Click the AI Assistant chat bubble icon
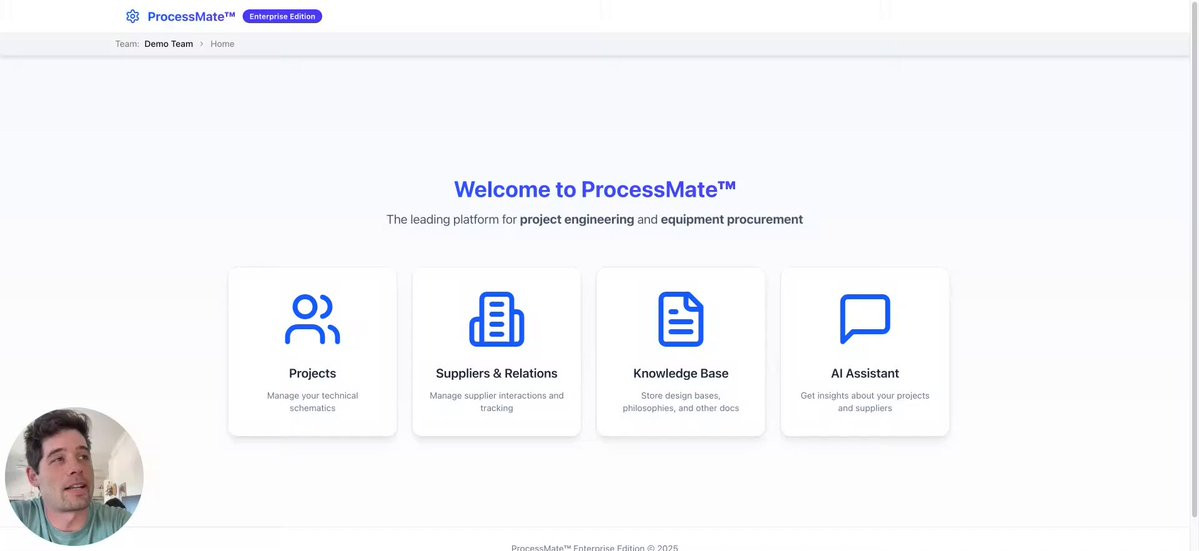The image size is (1199, 551). (x=865, y=319)
